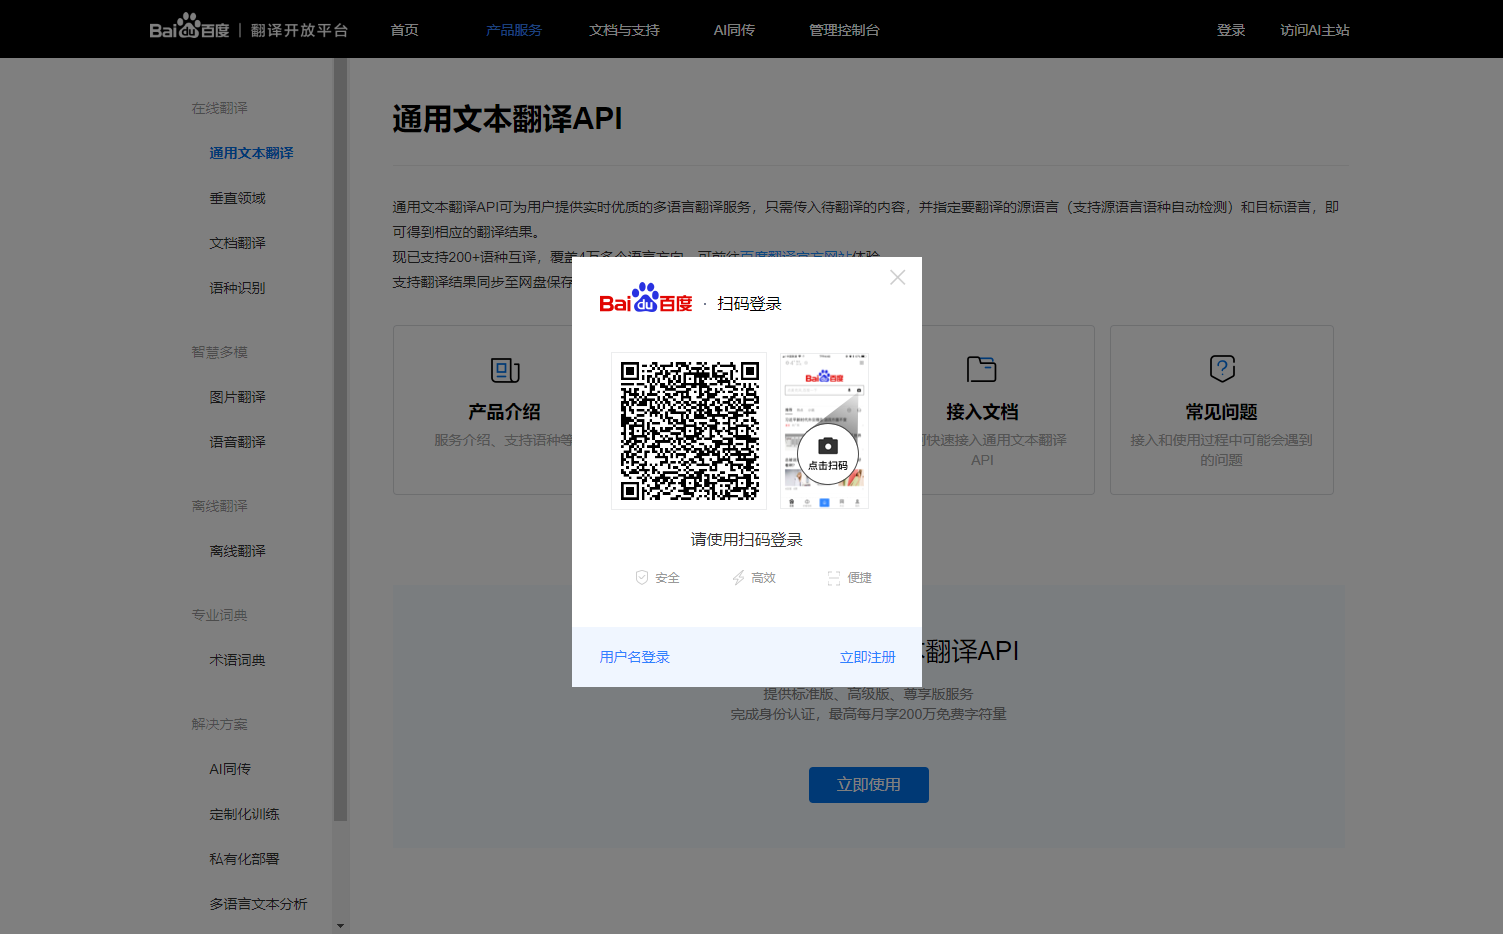Click the 离线翻译 sidebar section heading
1503x934 pixels.
219,506
